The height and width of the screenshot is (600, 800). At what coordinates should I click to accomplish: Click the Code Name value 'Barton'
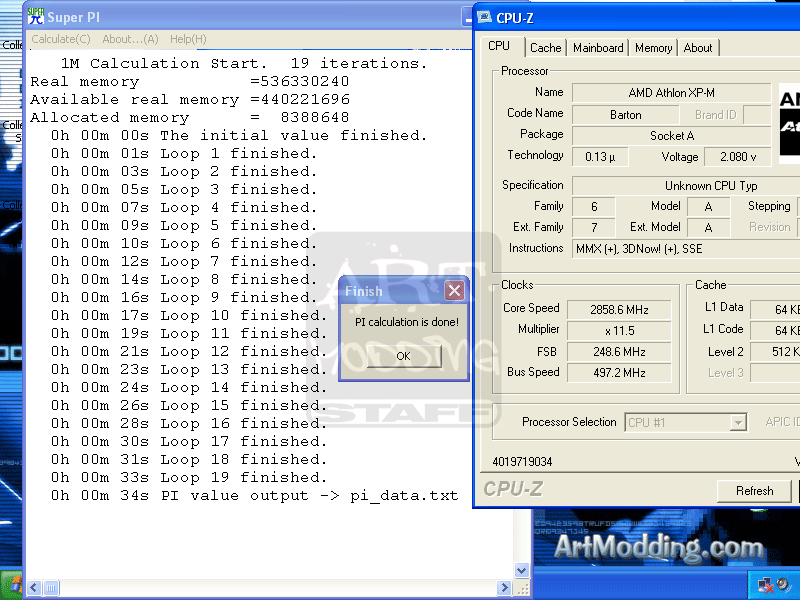click(626, 115)
